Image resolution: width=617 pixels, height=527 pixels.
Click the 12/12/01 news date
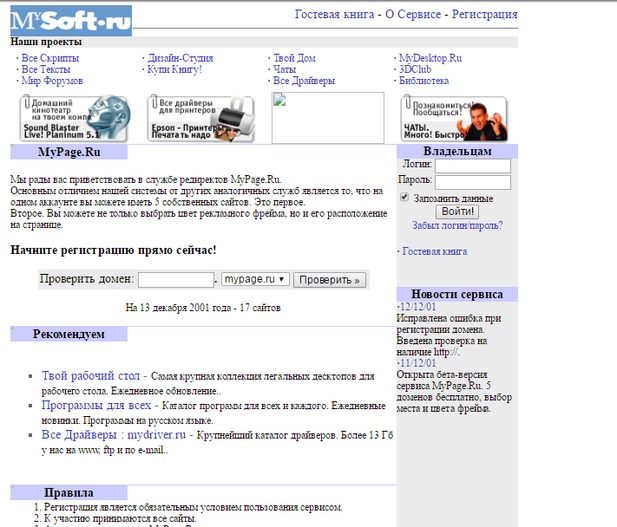(417, 307)
